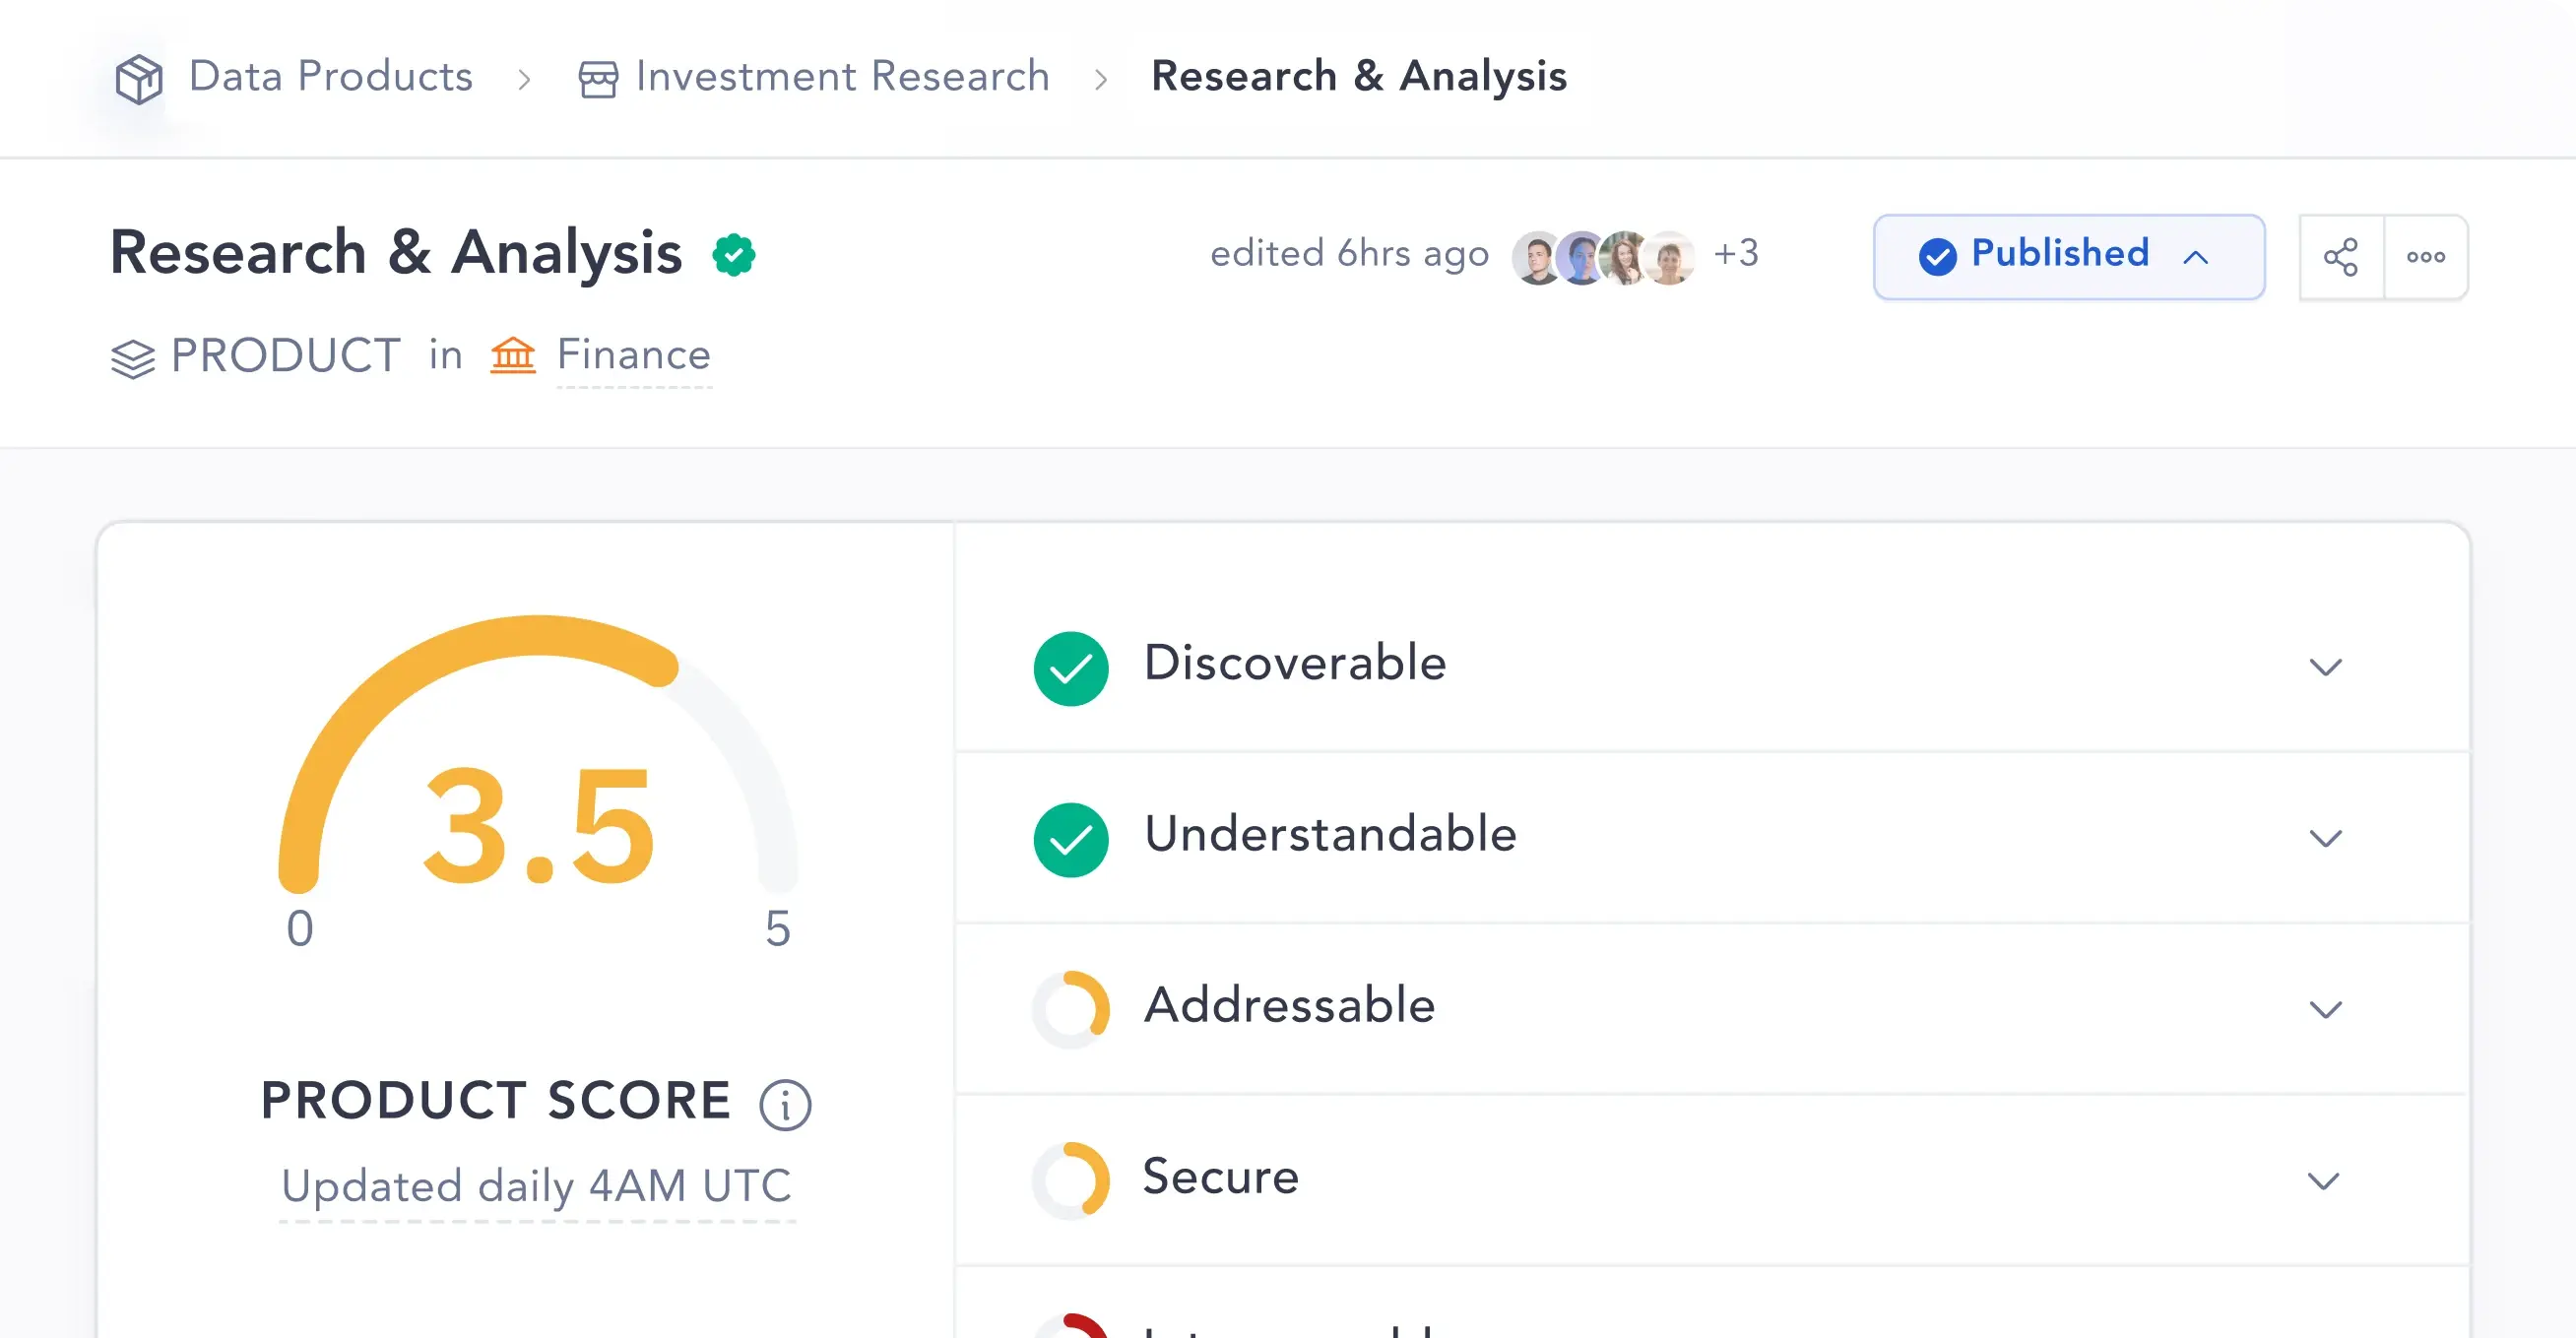Open the Published status dropdown
Image resolution: width=2576 pixels, height=1338 pixels.
click(x=2068, y=257)
